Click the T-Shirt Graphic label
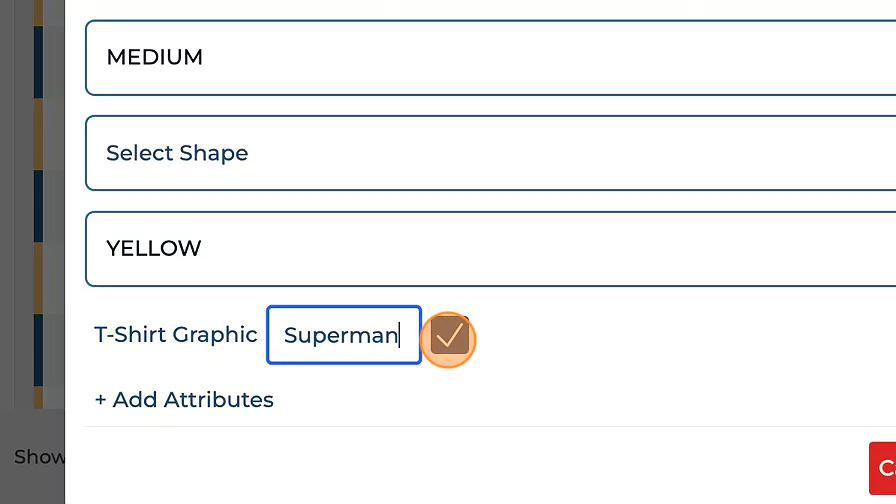 176,335
